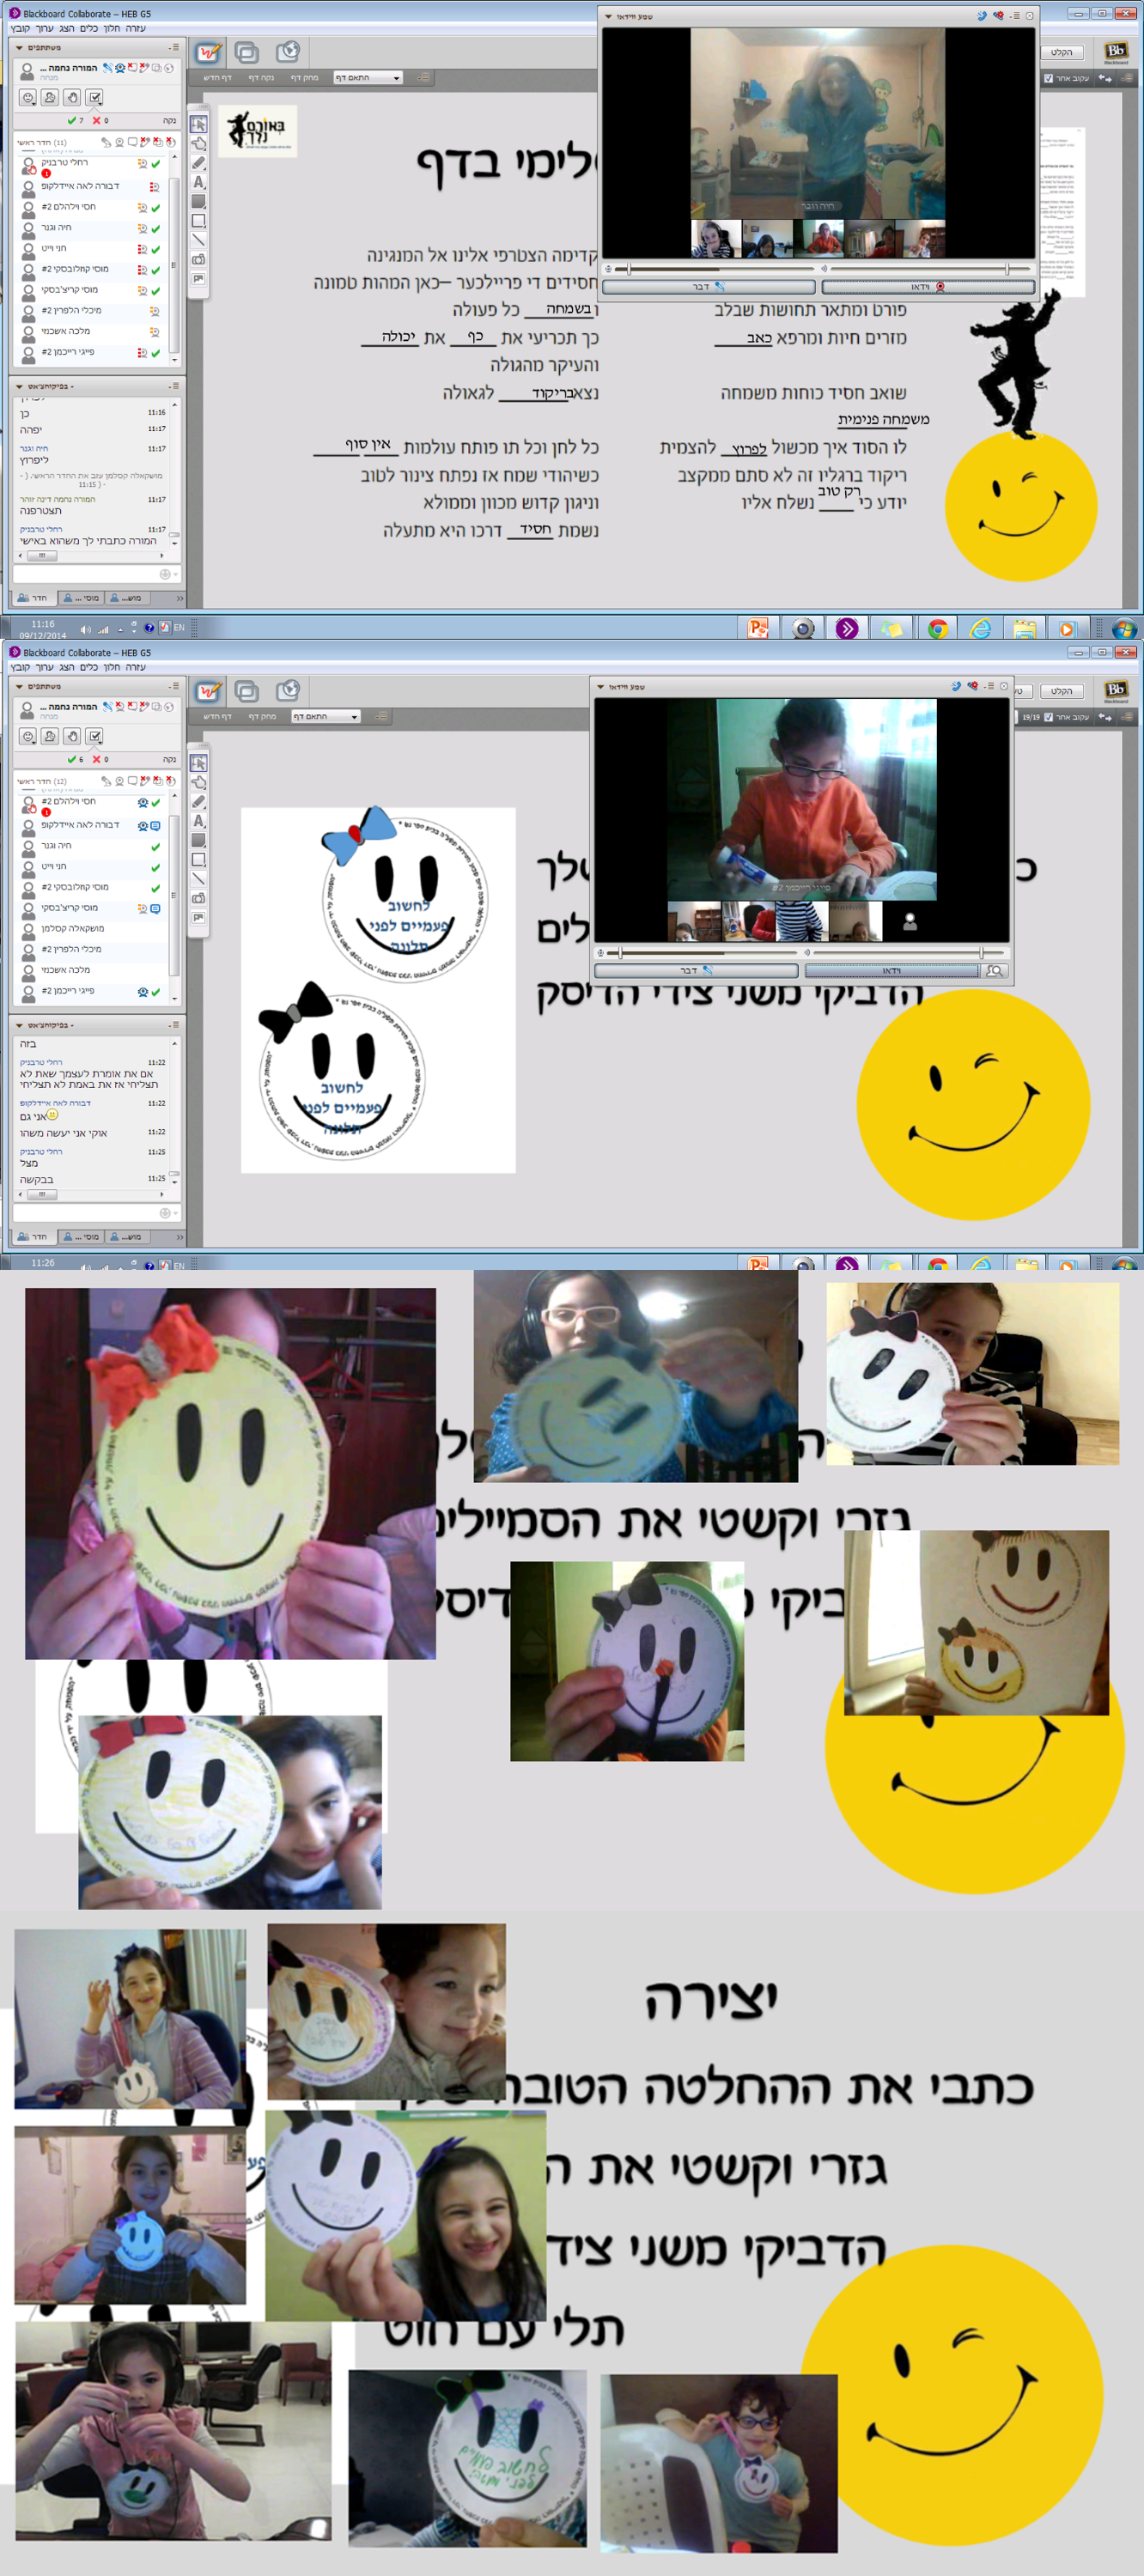The width and height of the screenshot is (1144, 2576).
Task: Click the page navigation arrows in upper window
Action: tap(1105, 78)
